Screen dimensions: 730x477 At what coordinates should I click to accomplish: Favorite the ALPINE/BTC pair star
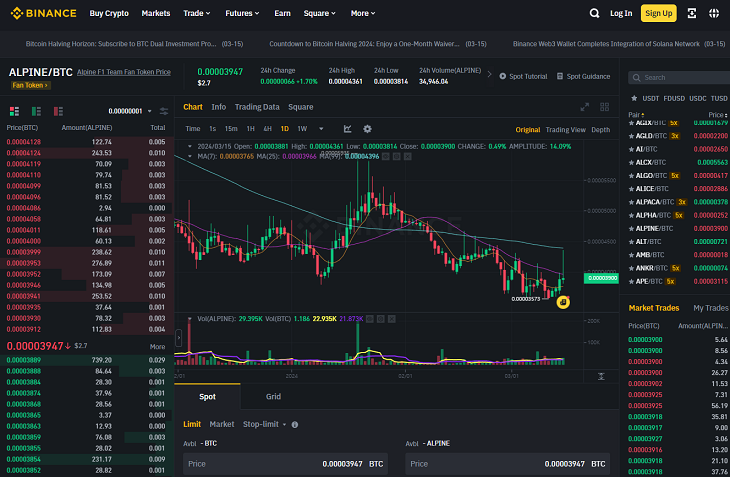(631, 228)
